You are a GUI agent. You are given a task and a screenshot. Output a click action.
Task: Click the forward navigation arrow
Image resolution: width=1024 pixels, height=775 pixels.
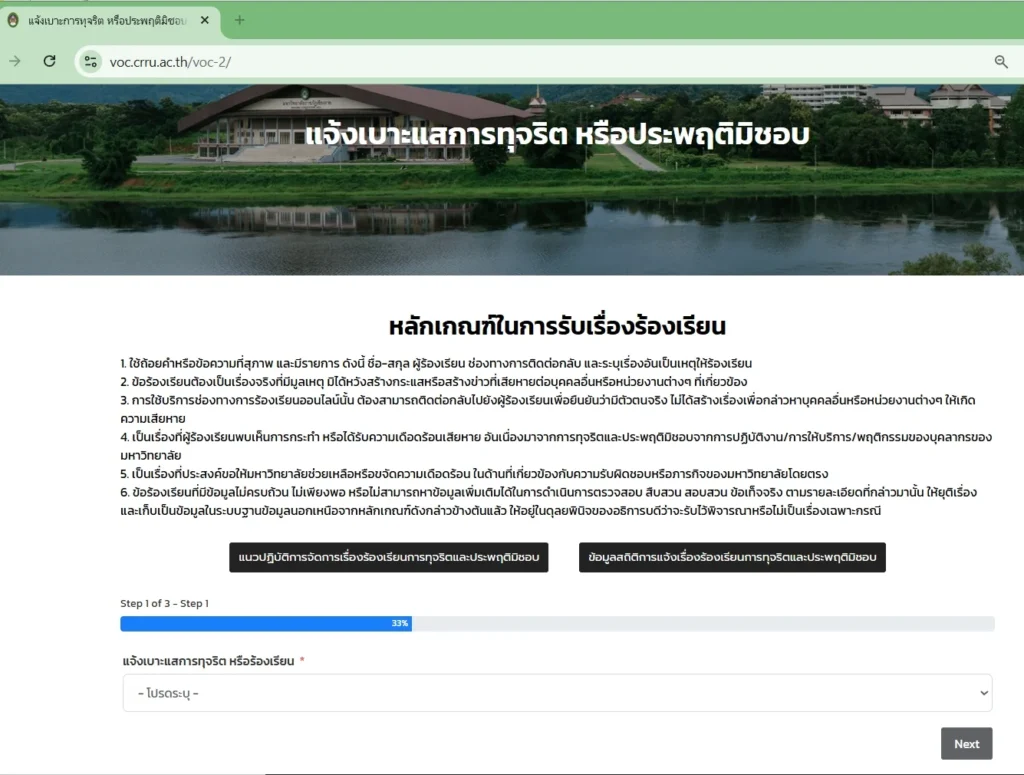[x=14, y=61]
